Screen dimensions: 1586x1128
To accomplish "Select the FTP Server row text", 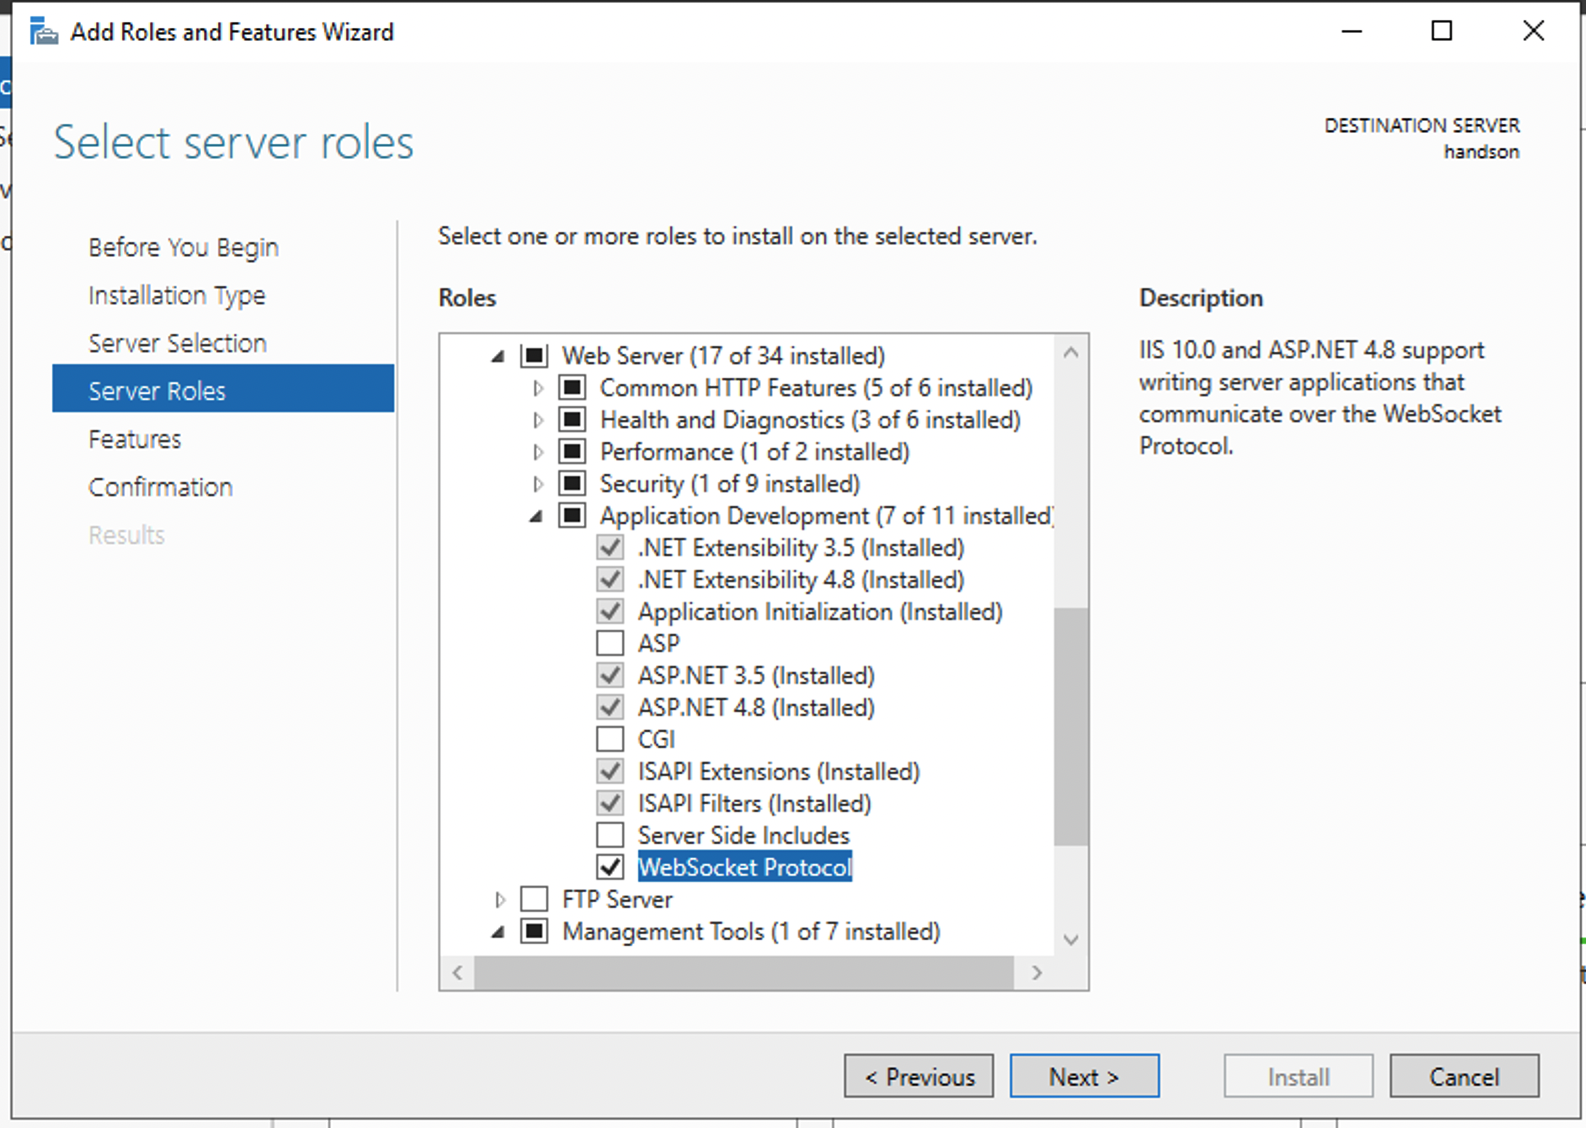I will tap(617, 899).
